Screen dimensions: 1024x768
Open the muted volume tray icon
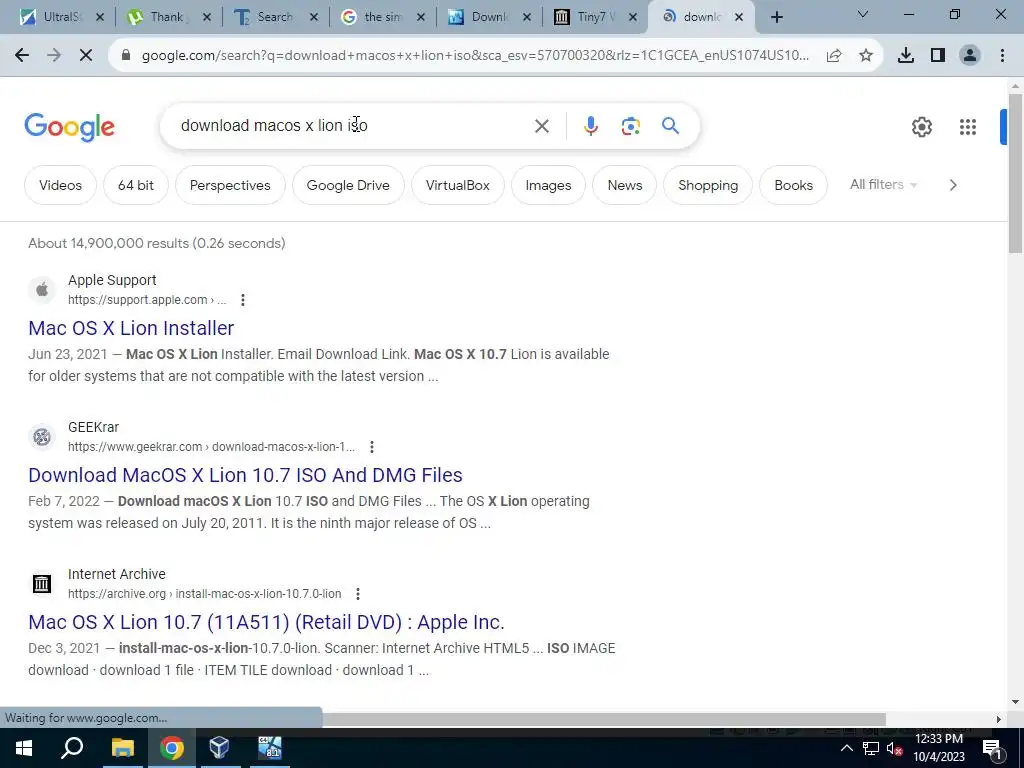click(894, 748)
